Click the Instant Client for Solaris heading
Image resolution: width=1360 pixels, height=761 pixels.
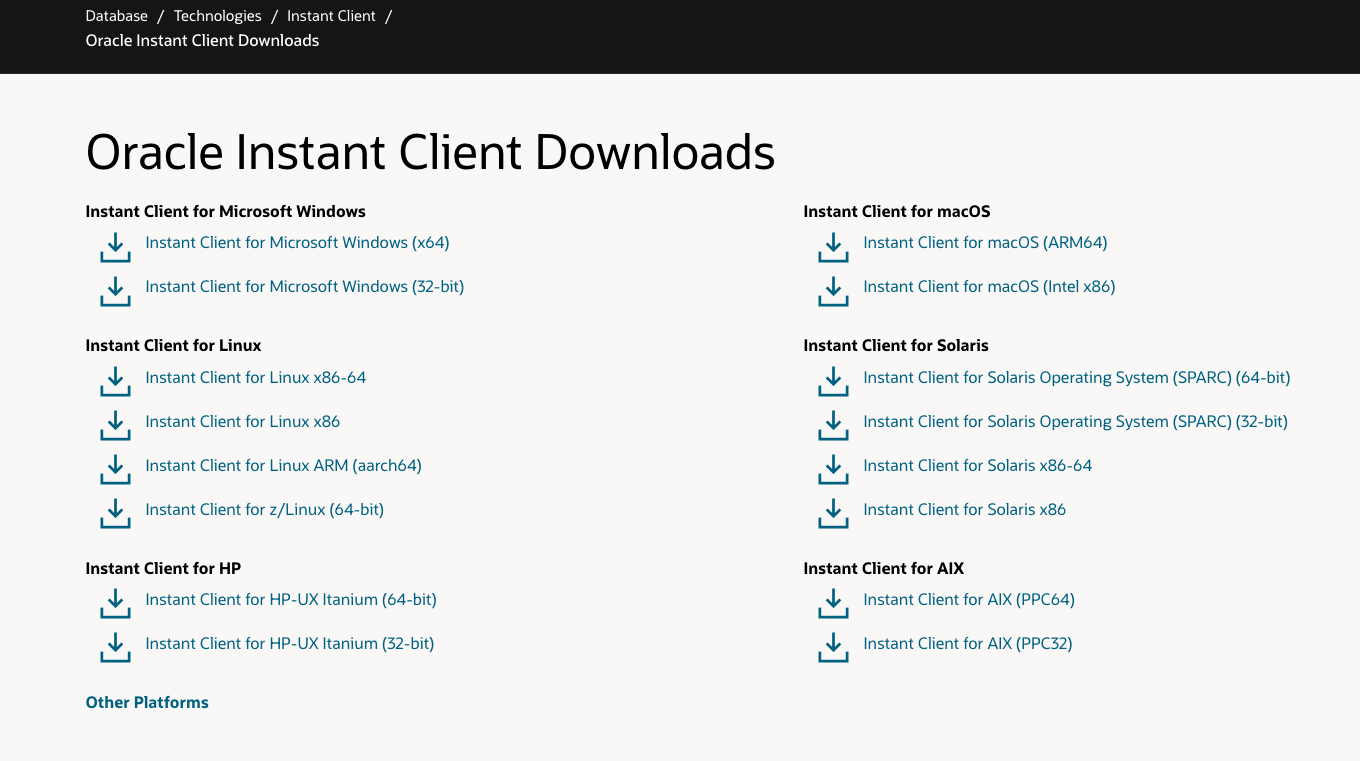tap(896, 345)
